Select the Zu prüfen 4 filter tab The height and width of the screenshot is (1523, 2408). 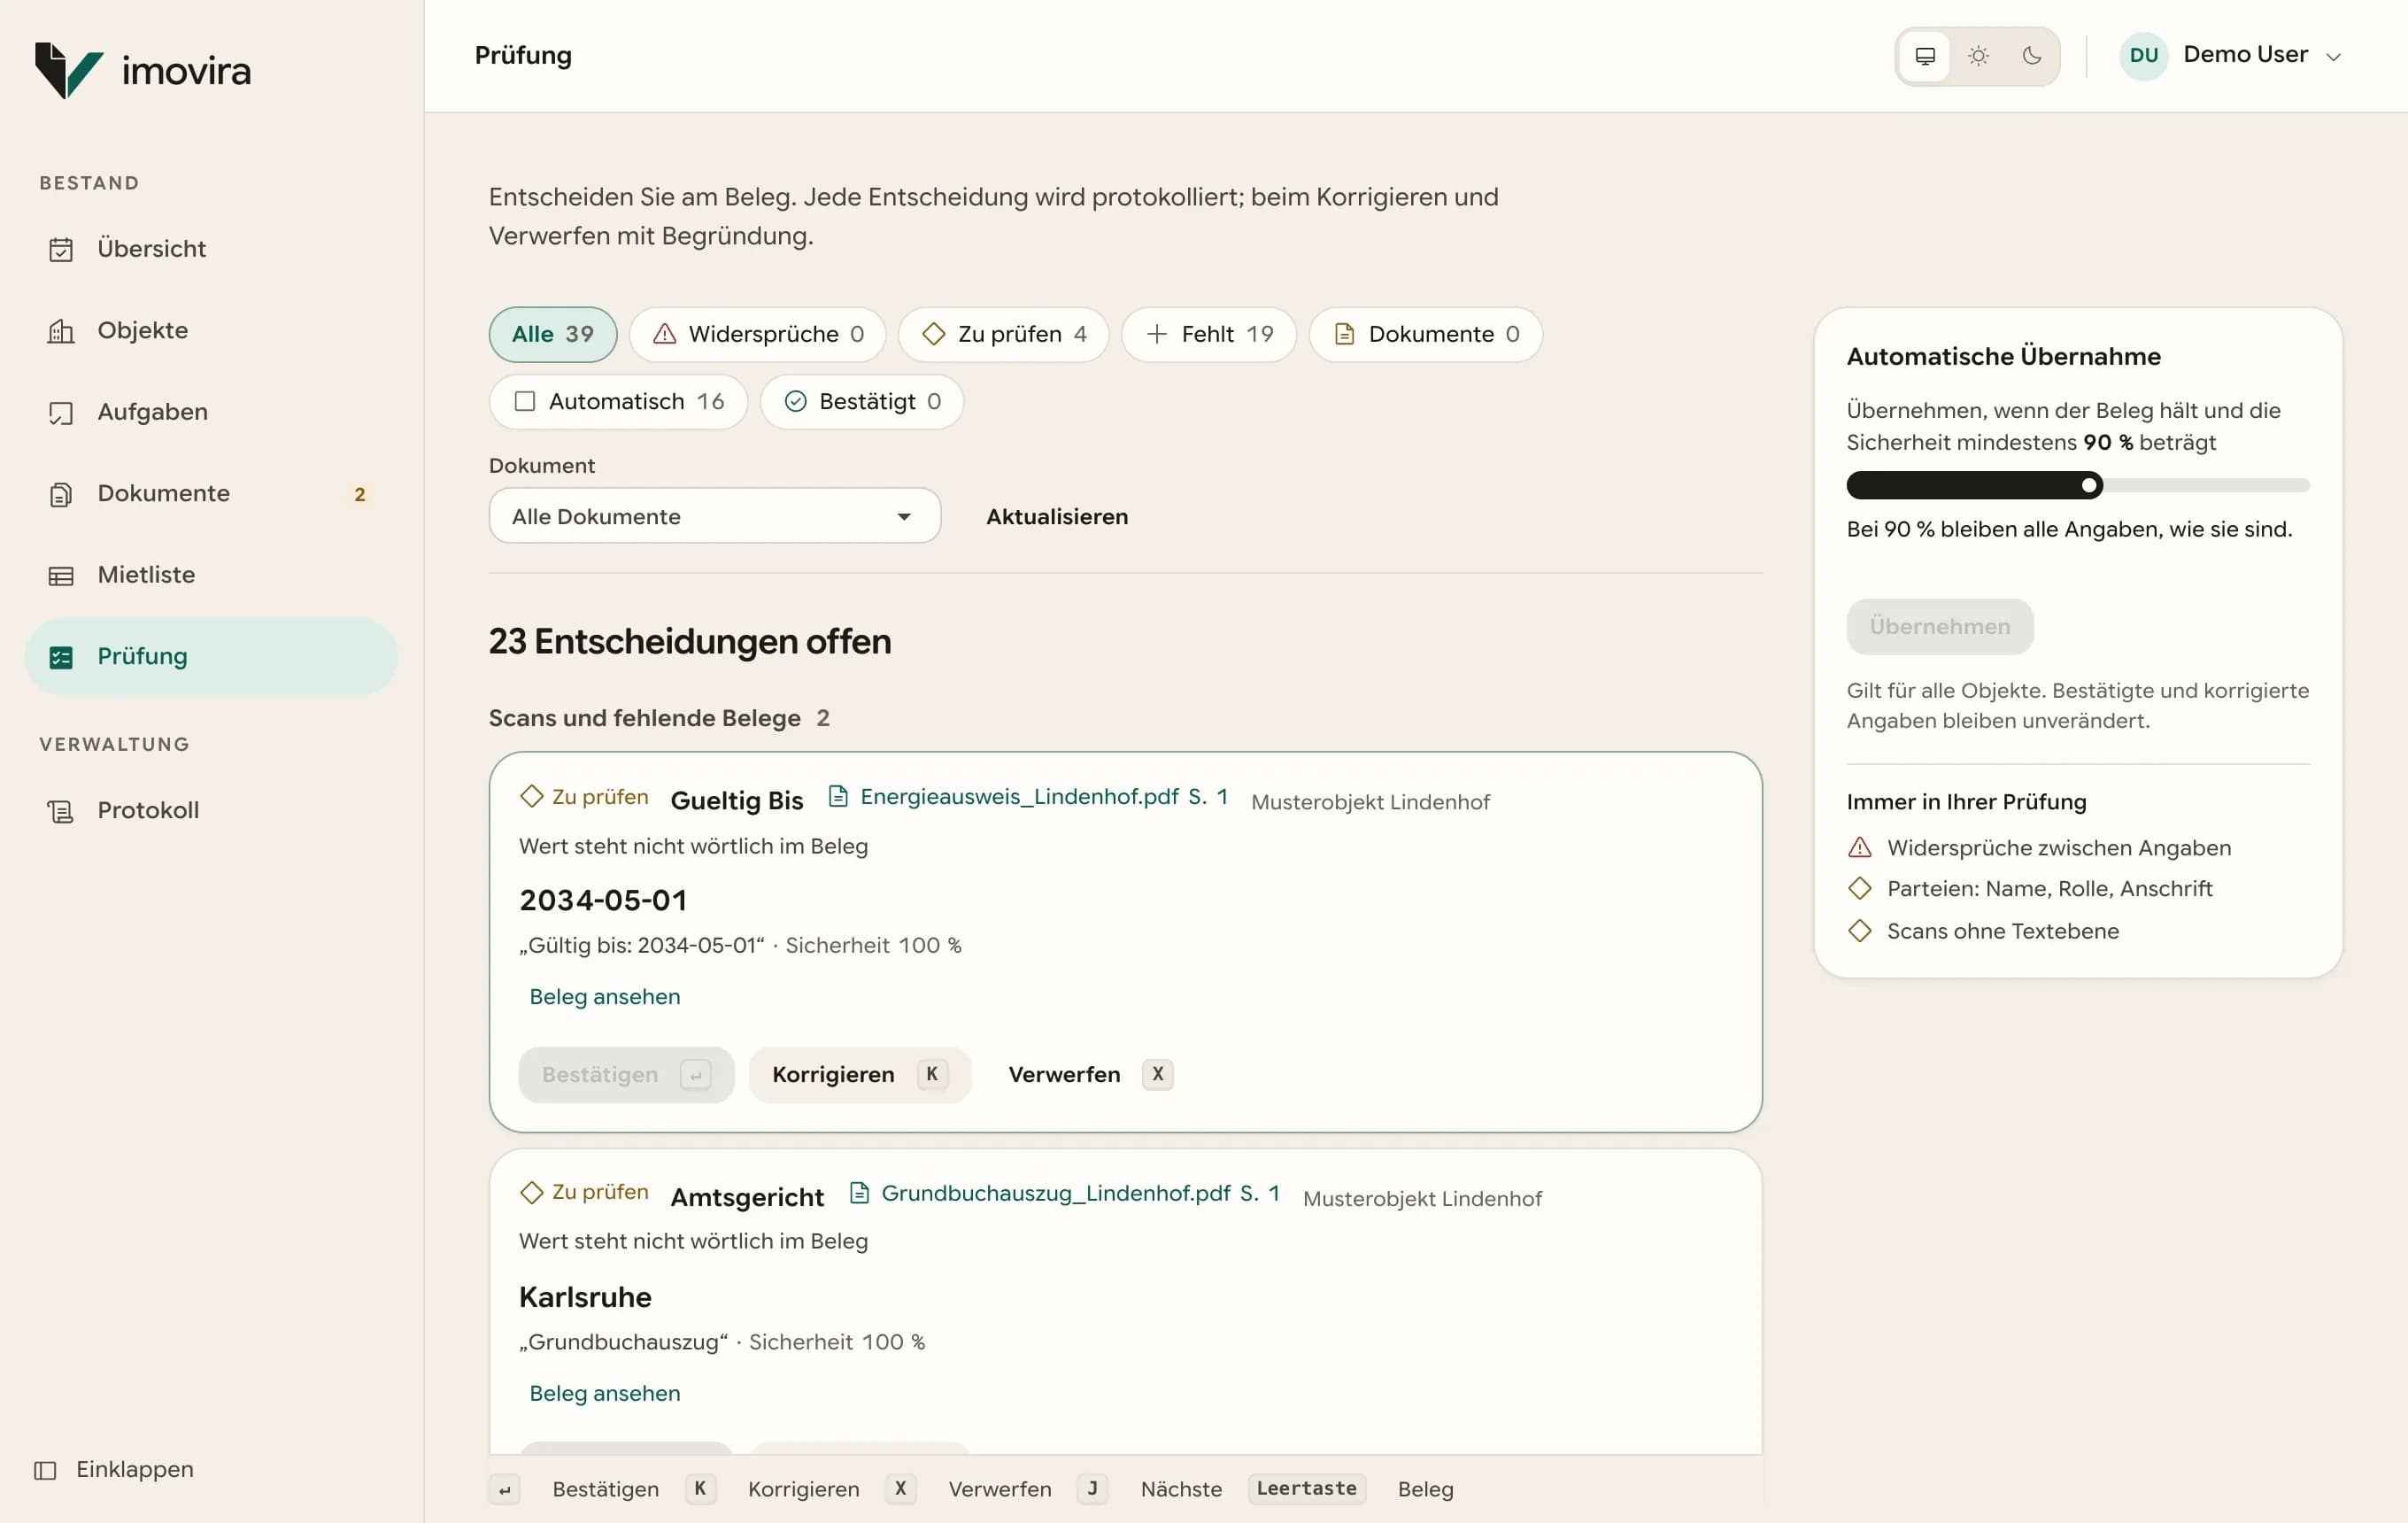[1003, 334]
